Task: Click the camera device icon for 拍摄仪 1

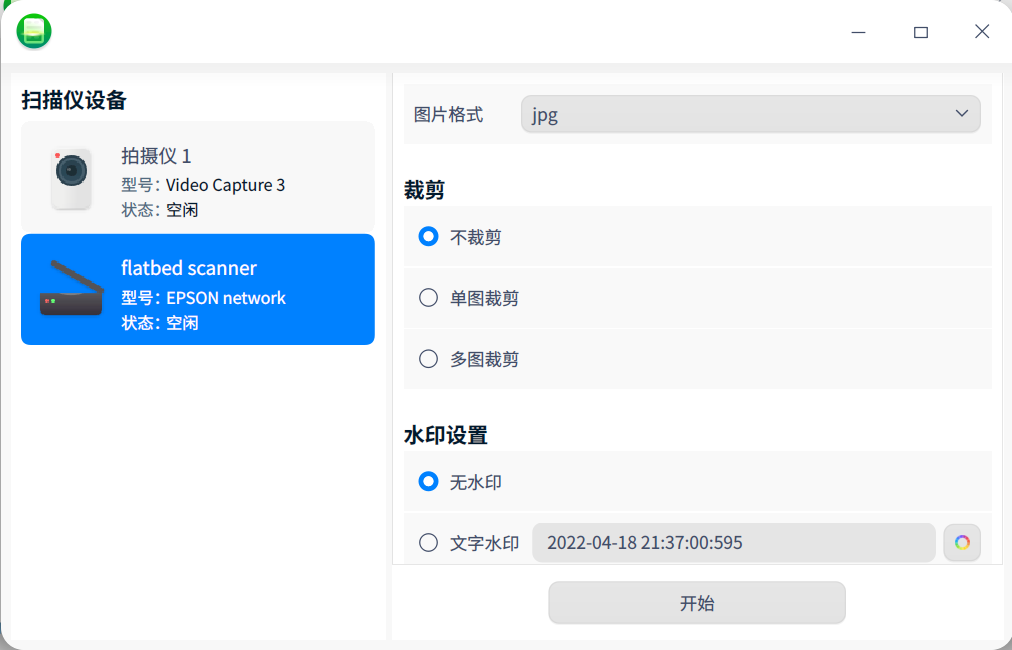Action: click(71, 179)
